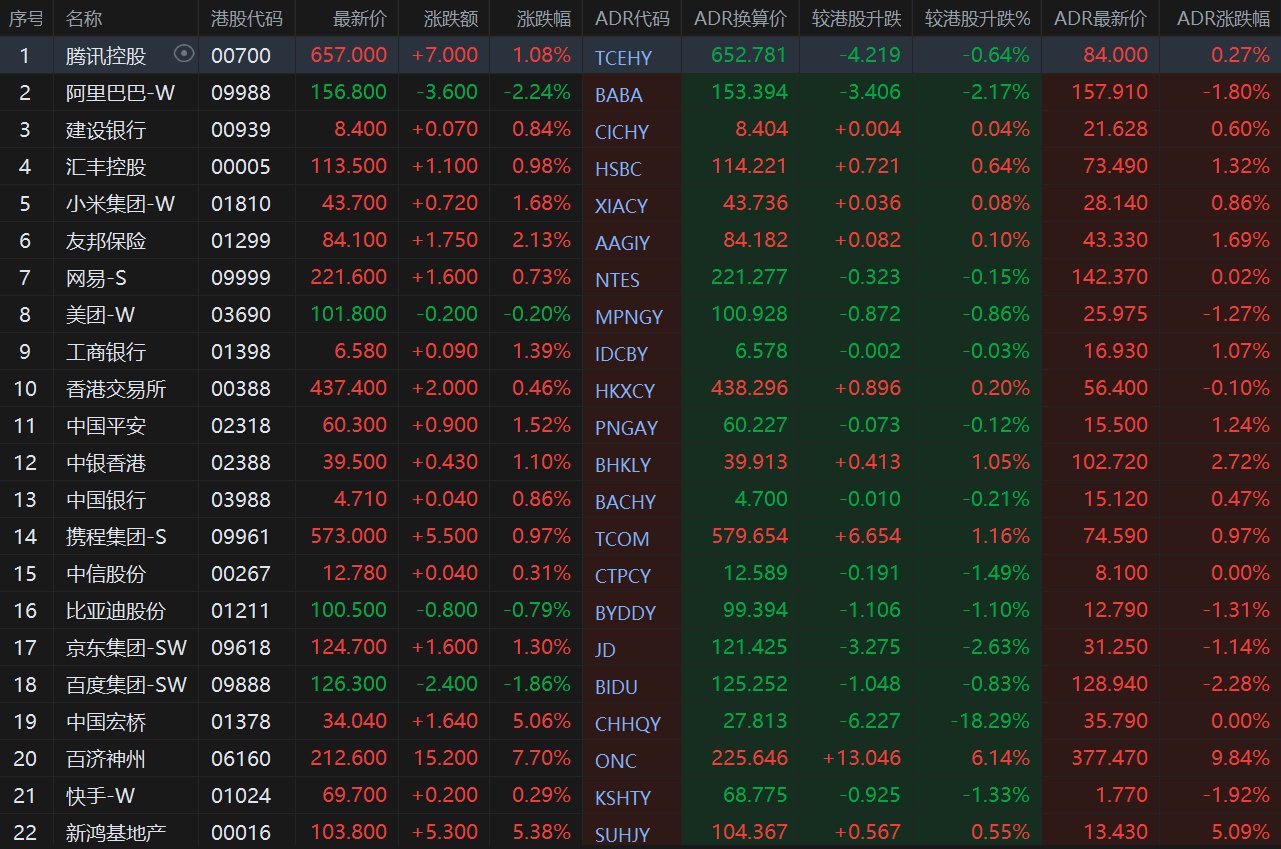The width and height of the screenshot is (1281, 849).
Task: Select the 百济神州 row
Action: pyautogui.click(x=106, y=759)
